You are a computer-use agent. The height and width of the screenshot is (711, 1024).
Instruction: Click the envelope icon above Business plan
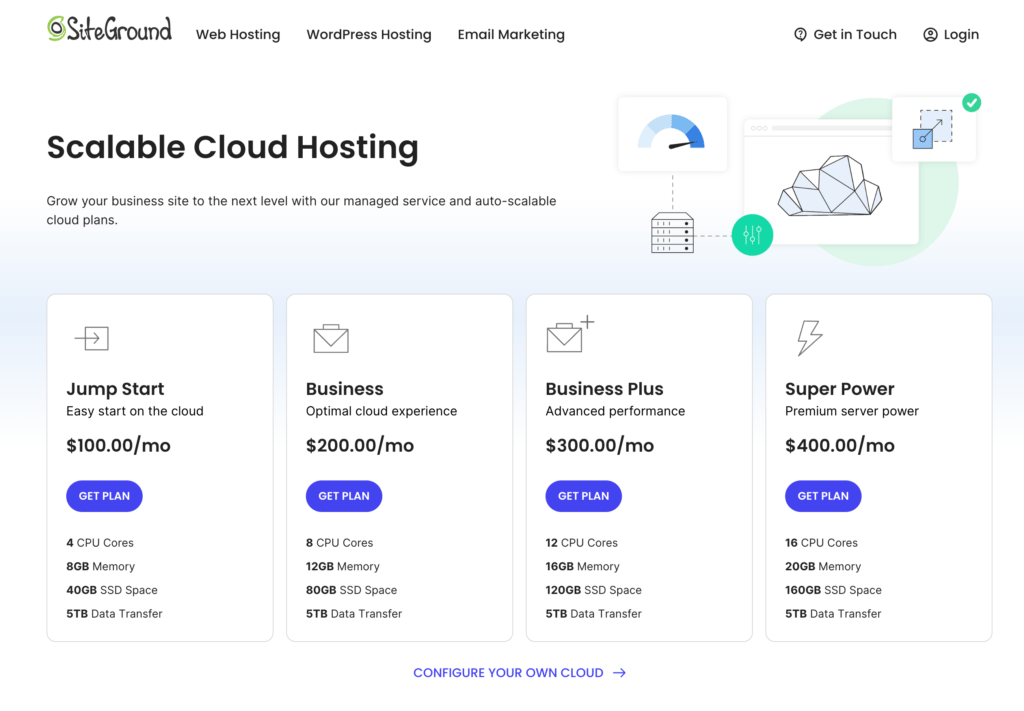coord(330,338)
